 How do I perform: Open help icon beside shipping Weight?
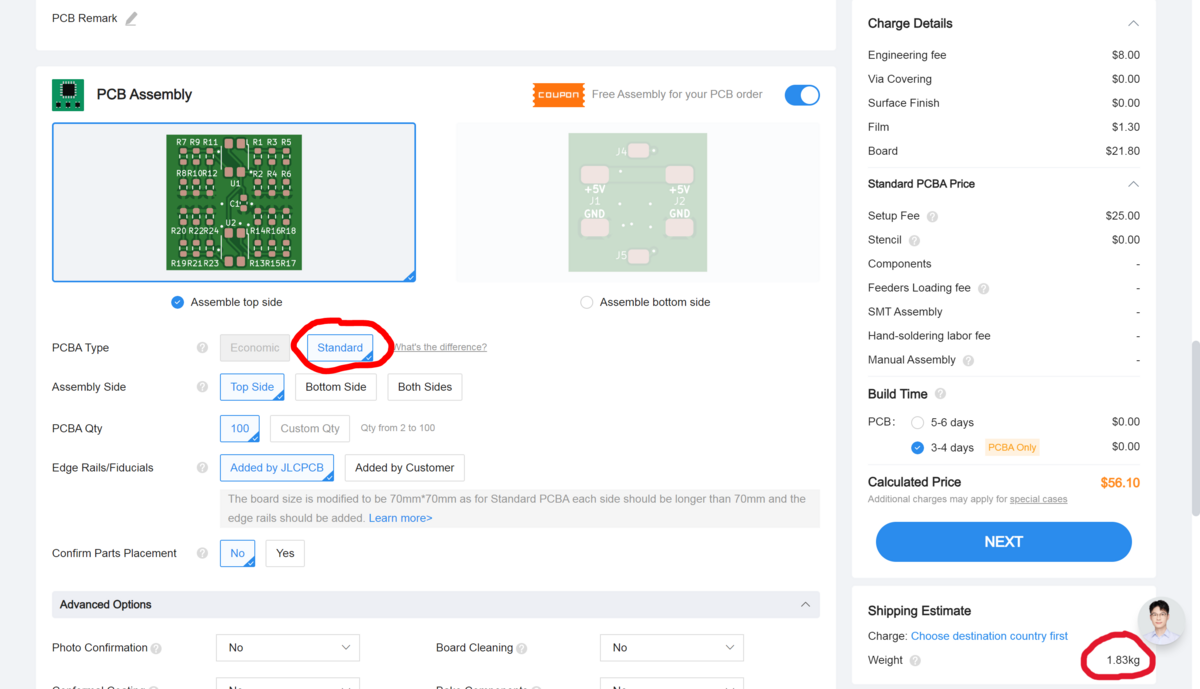pos(915,660)
